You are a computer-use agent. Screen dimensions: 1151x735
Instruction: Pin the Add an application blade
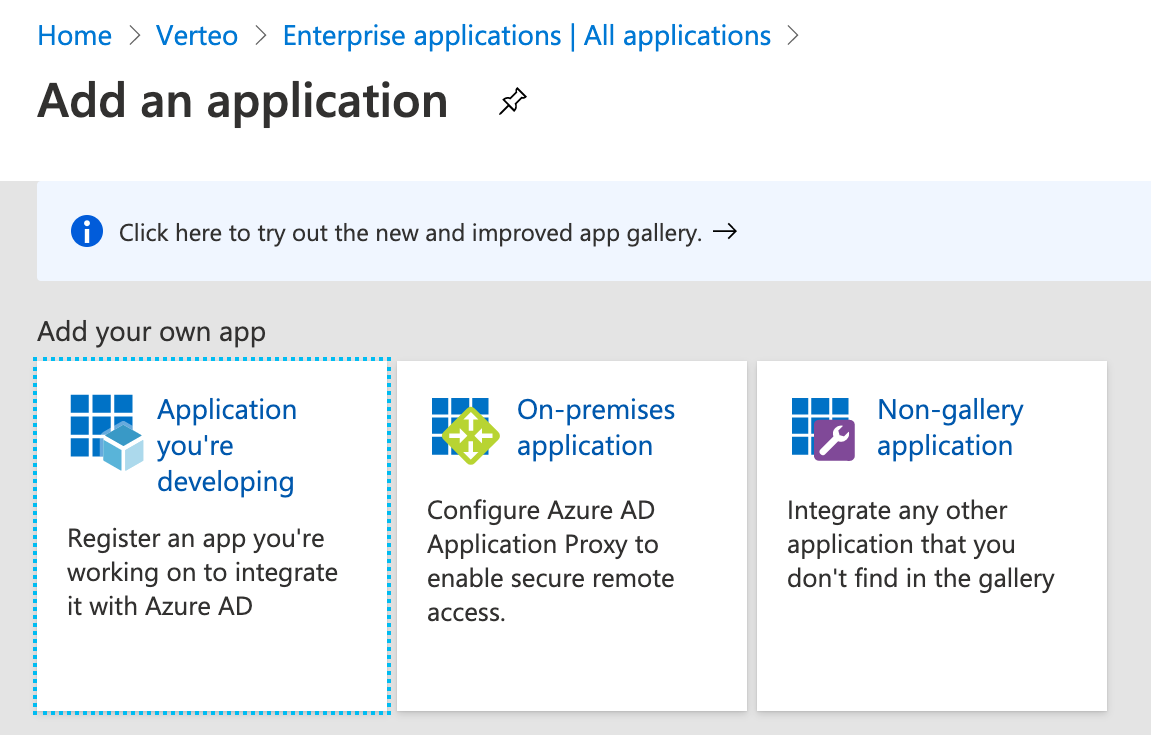pyautogui.click(x=512, y=101)
